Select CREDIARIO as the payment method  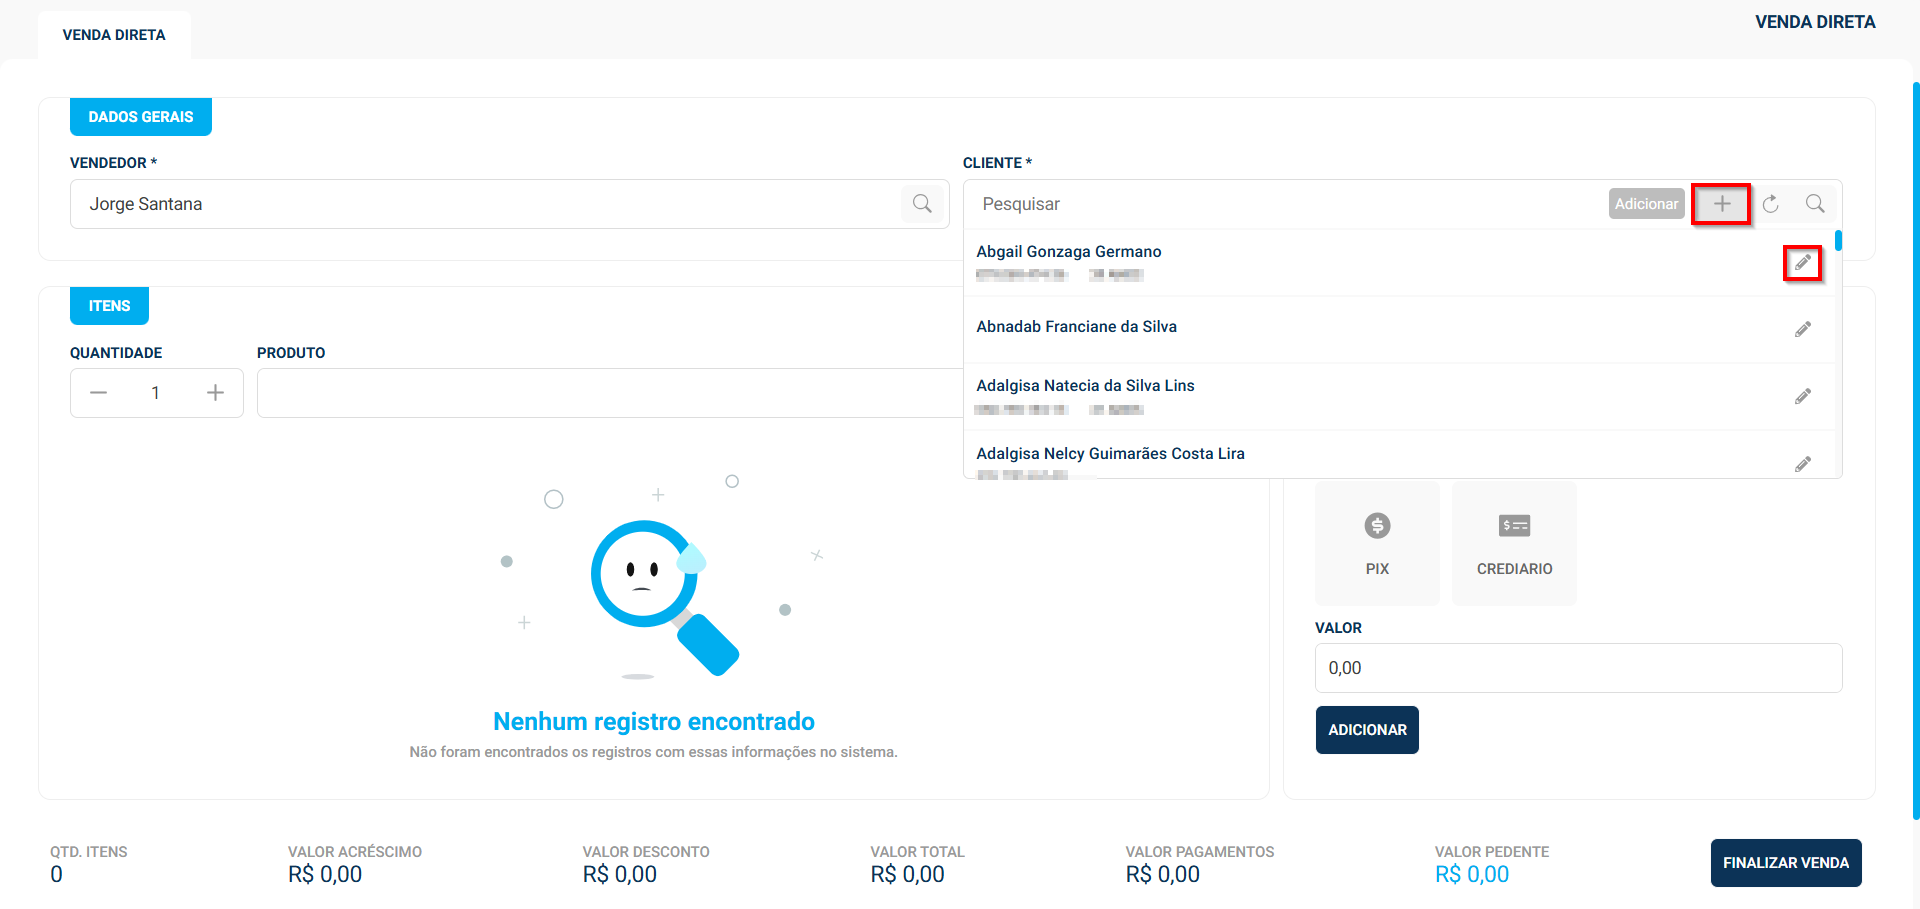(x=1513, y=543)
